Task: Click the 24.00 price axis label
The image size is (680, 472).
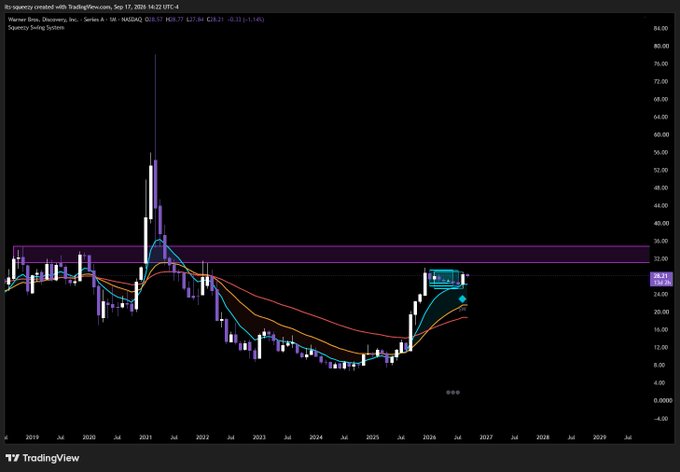Action: click(x=661, y=295)
